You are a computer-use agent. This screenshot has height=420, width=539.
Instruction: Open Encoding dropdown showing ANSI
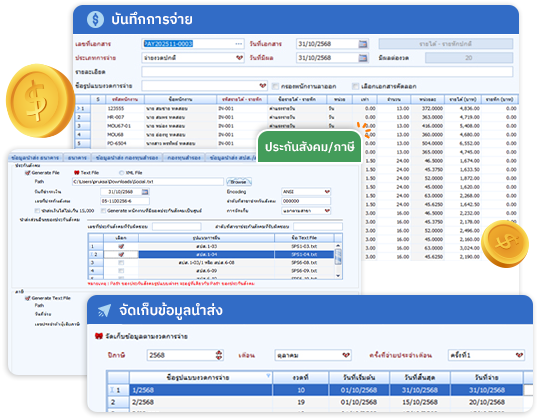point(327,191)
